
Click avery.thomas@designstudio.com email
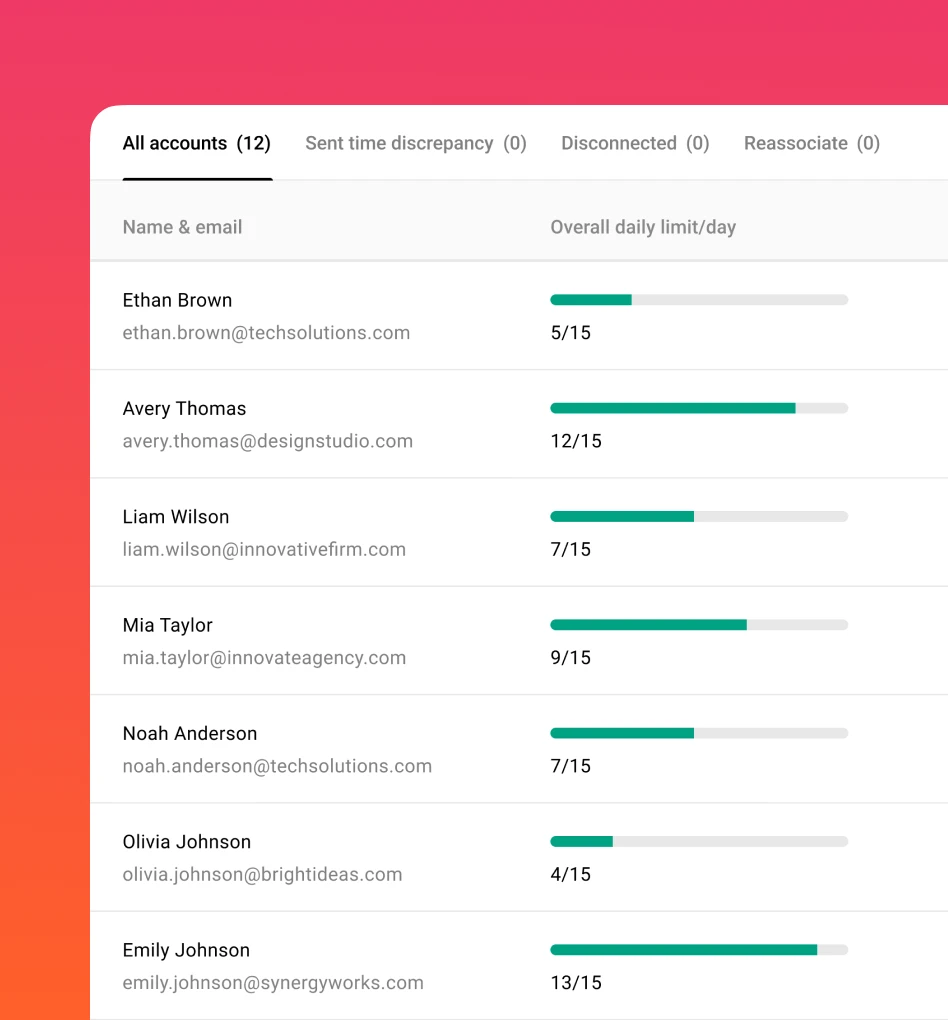(x=267, y=441)
